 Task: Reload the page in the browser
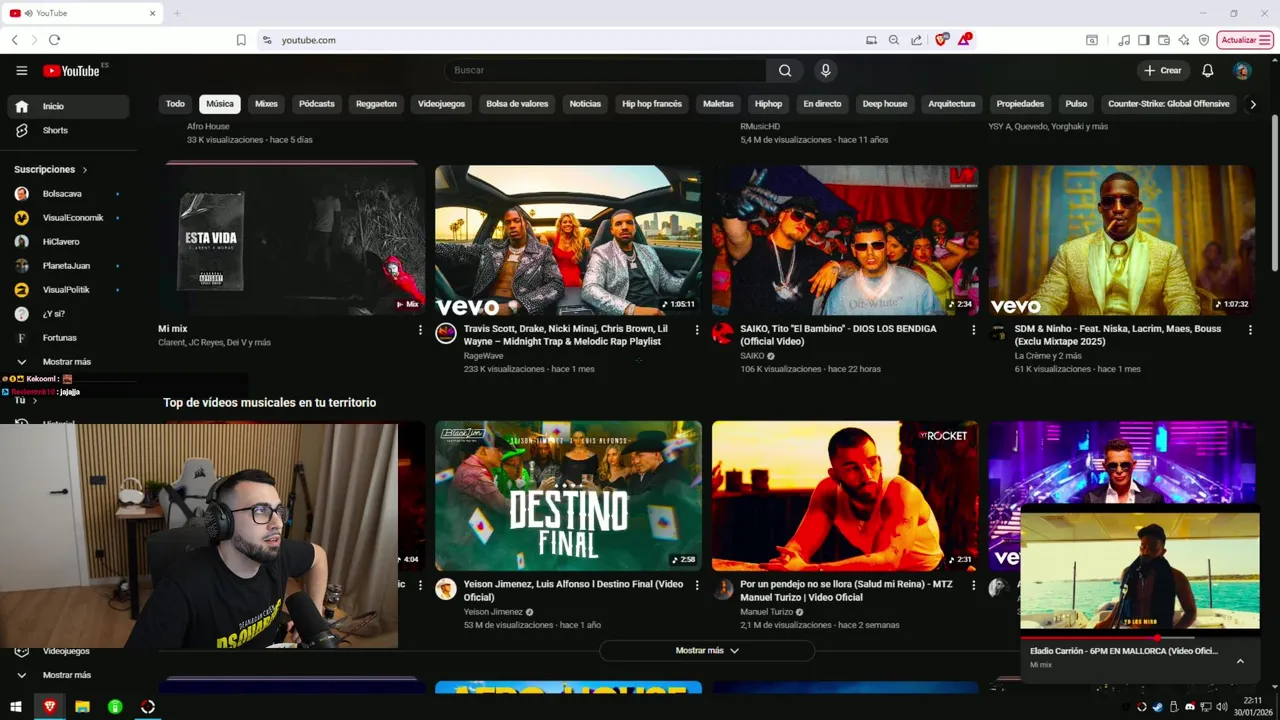[54, 40]
